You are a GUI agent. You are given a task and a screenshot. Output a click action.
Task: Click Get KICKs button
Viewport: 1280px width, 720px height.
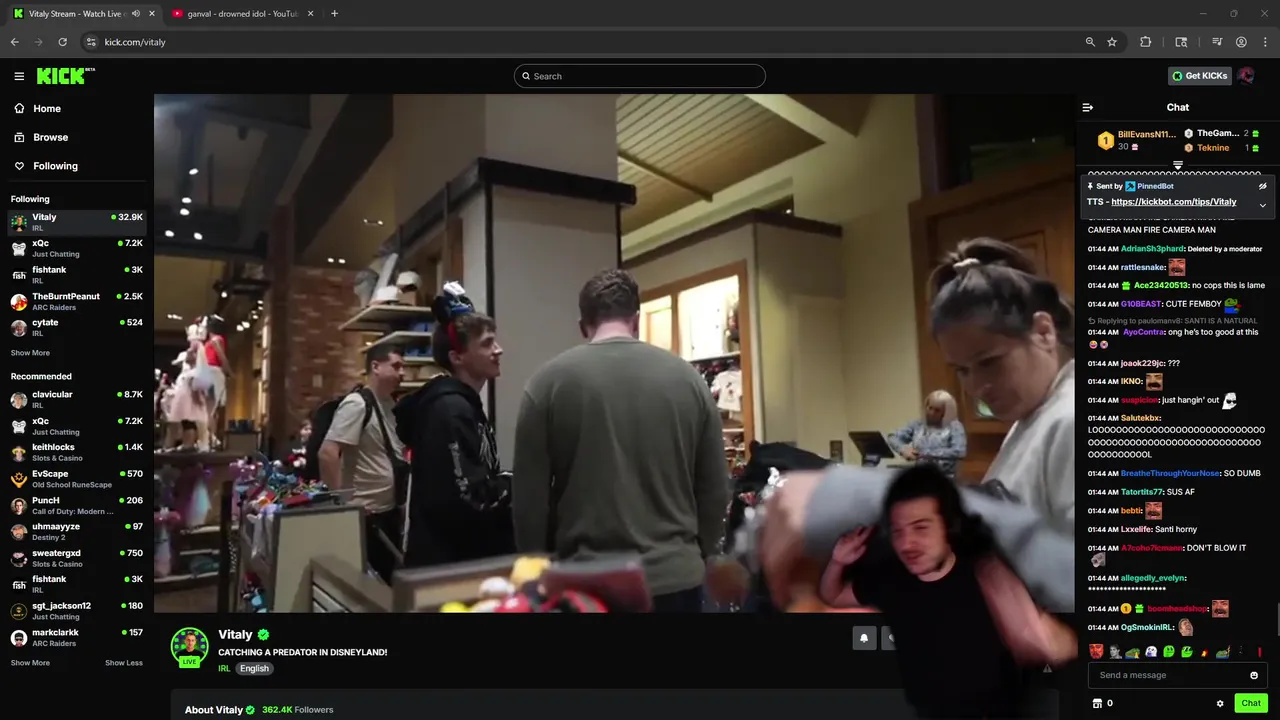coord(1199,76)
